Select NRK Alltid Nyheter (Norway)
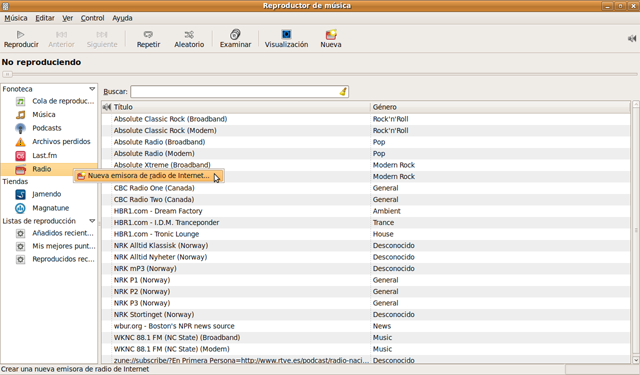This screenshot has width=640, height=375. 366,257
